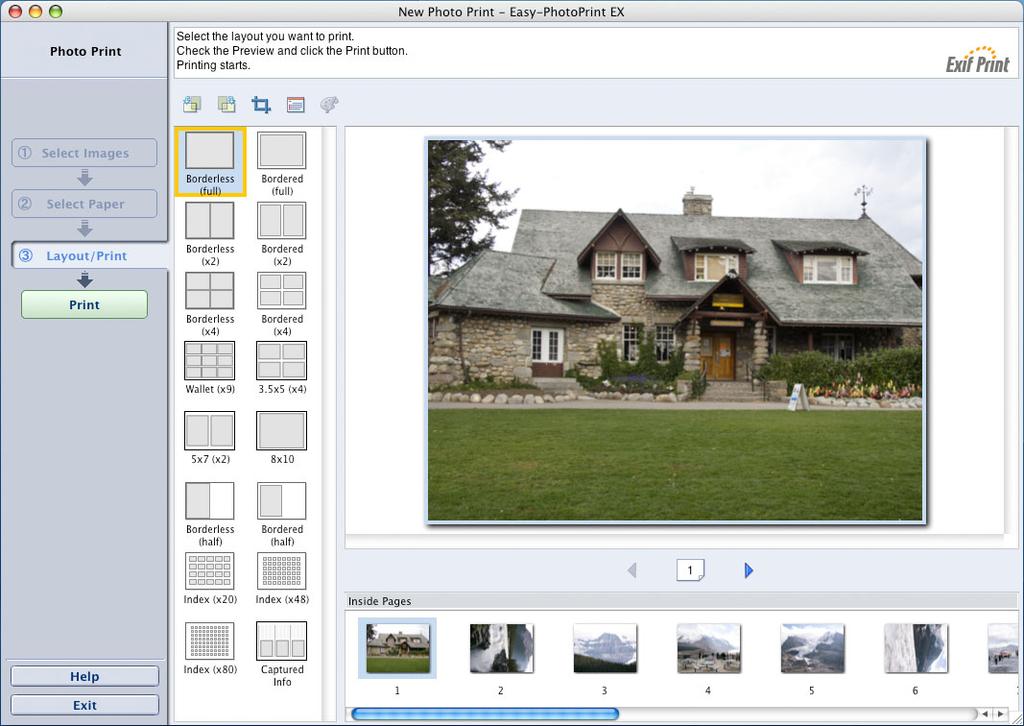Click the page number box showing 1

pyautogui.click(x=690, y=570)
